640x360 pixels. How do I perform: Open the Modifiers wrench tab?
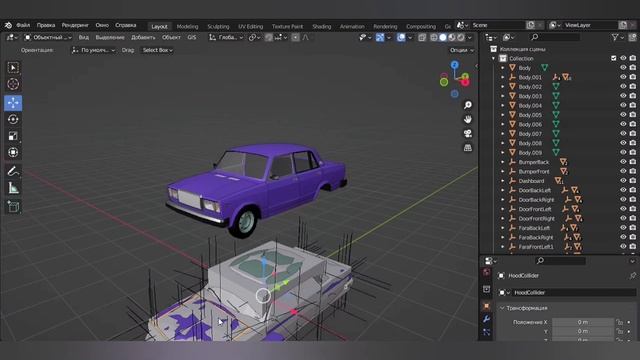point(487,319)
